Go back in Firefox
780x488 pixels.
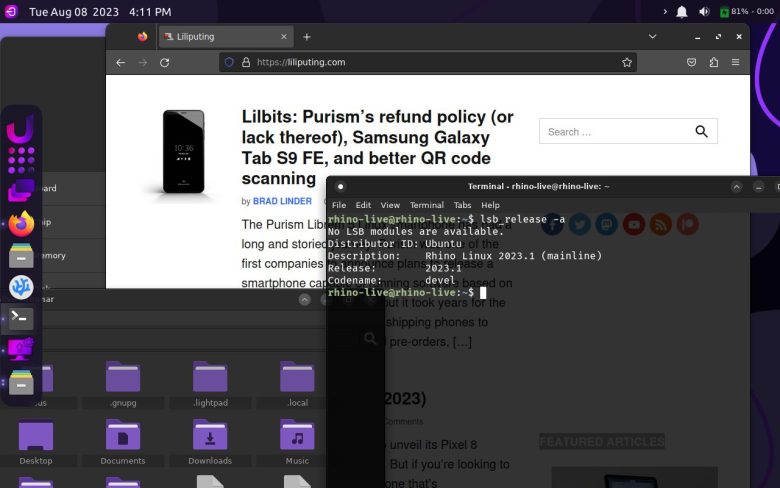pyautogui.click(x=120, y=63)
